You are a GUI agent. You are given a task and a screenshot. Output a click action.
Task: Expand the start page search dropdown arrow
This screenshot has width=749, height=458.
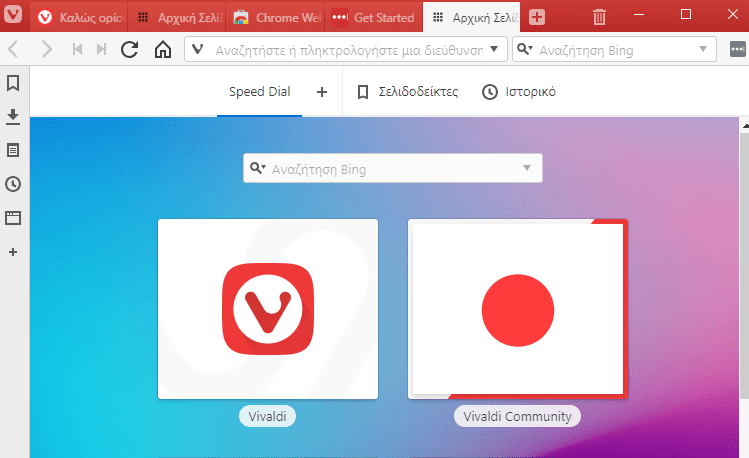click(527, 168)
